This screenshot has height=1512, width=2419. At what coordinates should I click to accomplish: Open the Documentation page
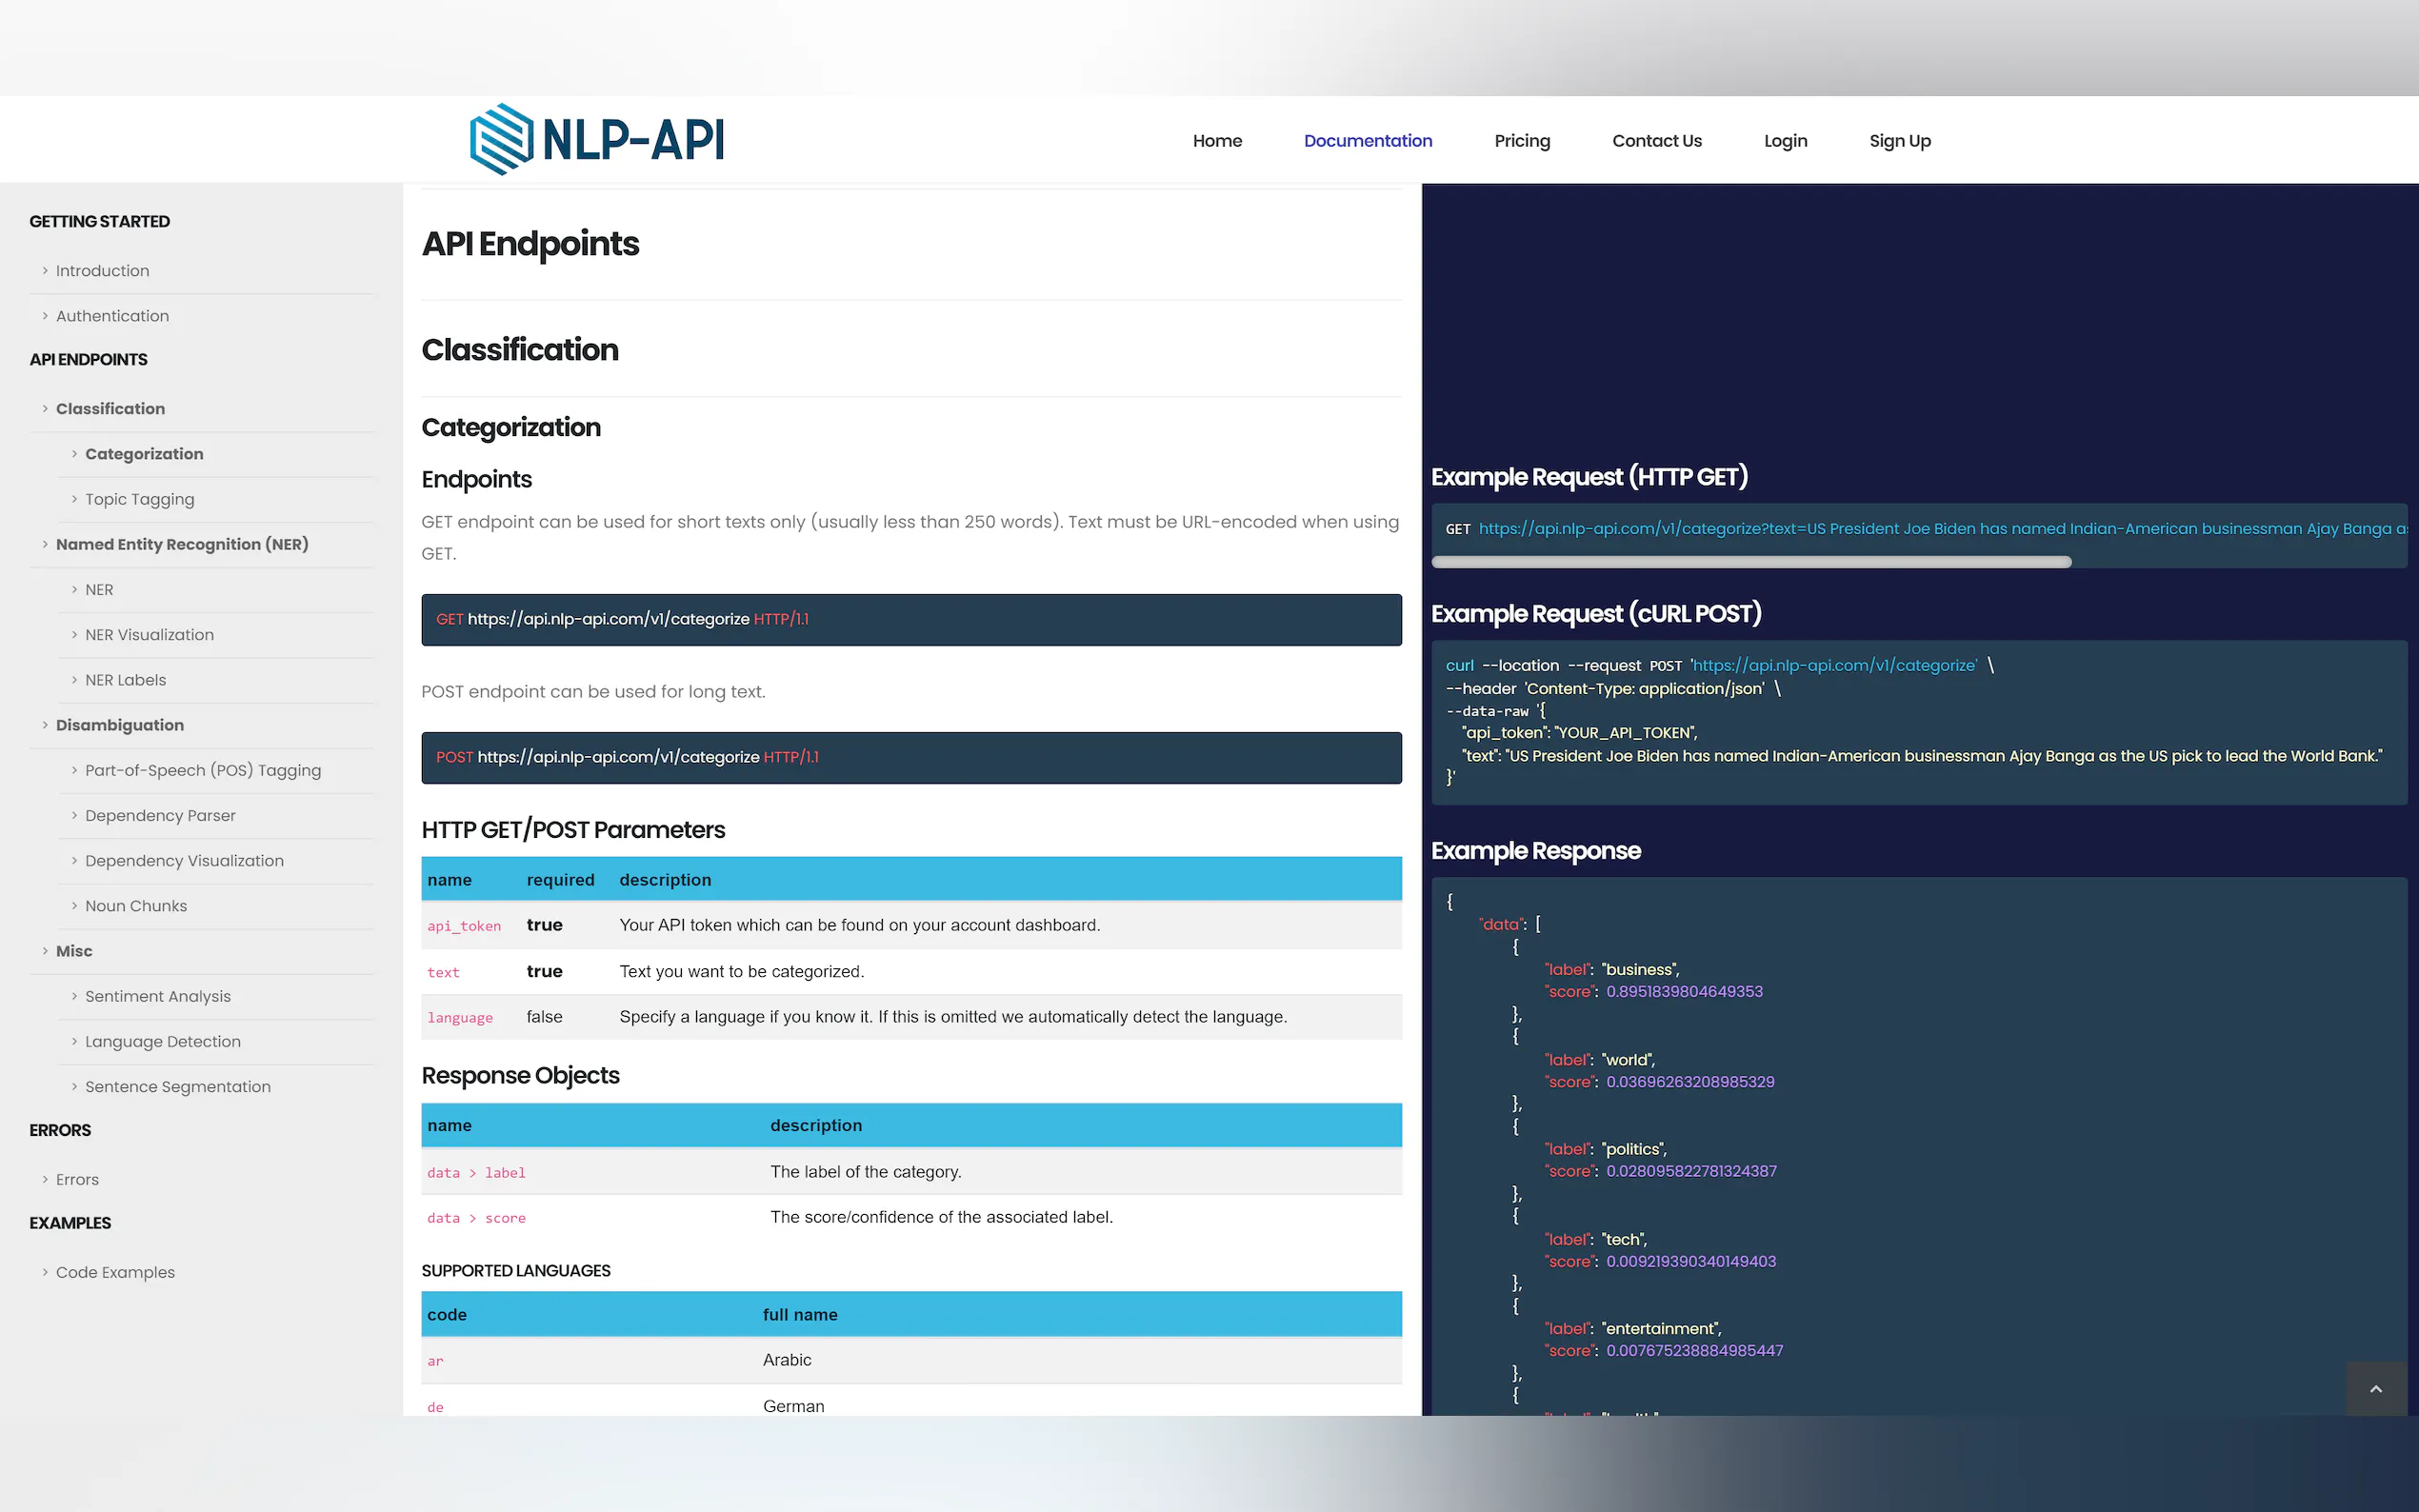click(x=1368, y=140)
